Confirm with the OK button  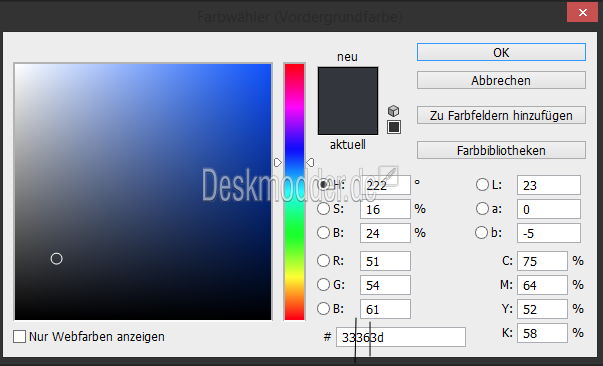(501, 52)
